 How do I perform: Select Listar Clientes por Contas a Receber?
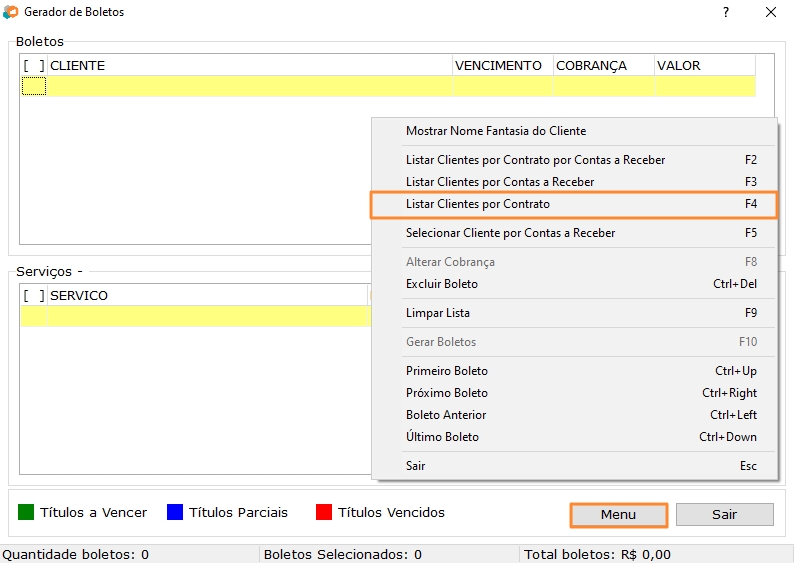click(x=500, y=182)
